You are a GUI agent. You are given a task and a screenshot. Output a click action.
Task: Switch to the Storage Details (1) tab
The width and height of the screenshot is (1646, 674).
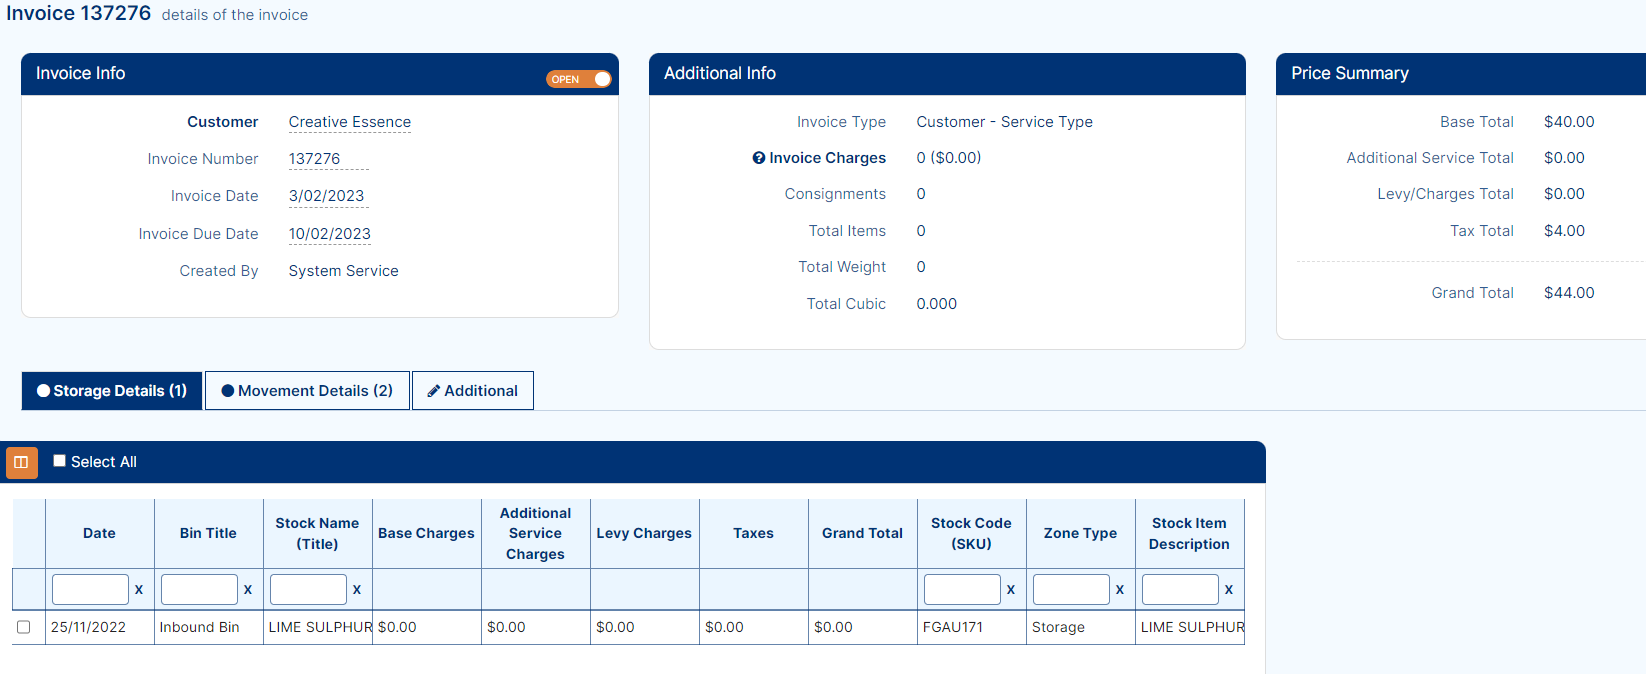click(112, 391)
